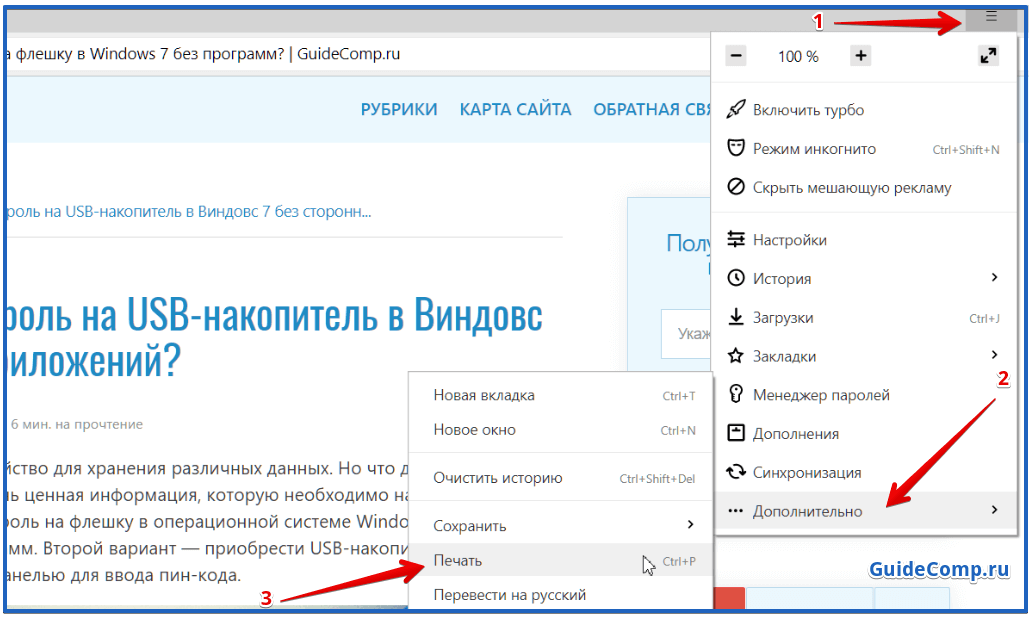Open Настройки from the menu

865,240
